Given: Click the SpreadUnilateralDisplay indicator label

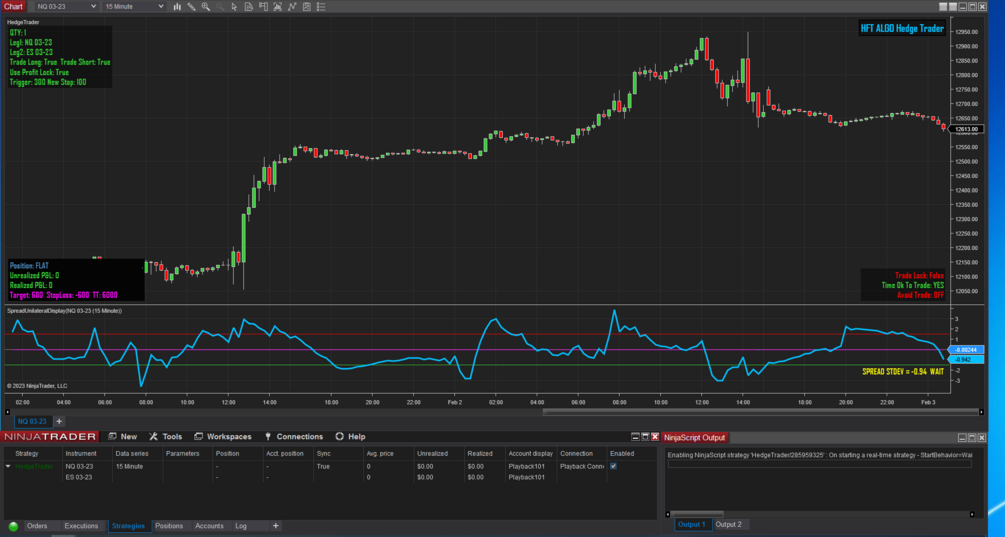Looking at the screenshot, I should tap(64, 311).
